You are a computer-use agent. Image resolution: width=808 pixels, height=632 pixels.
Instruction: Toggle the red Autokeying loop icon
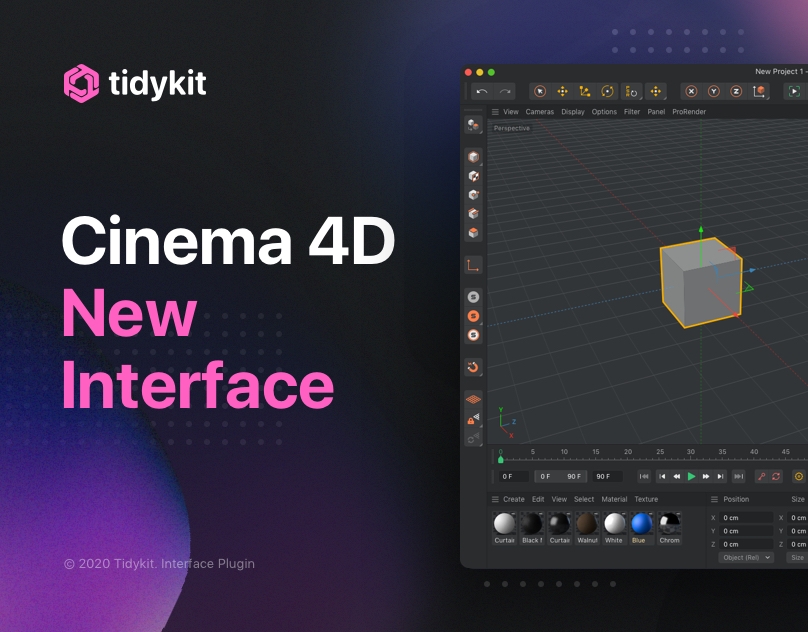tap(776, 476)
